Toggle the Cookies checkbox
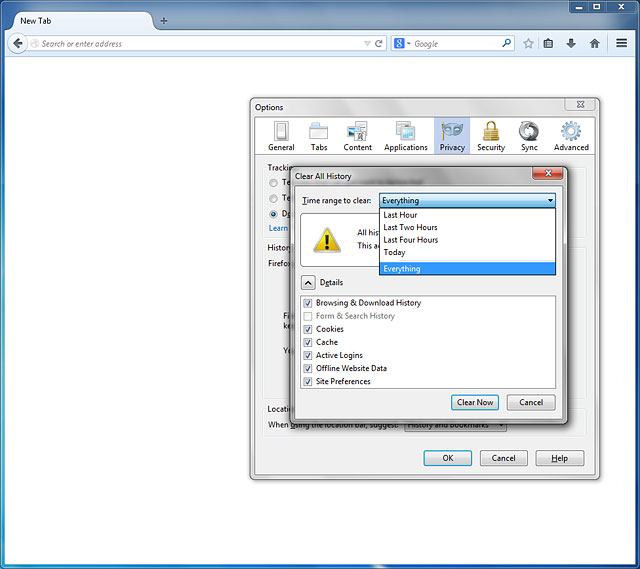The width and height of the screenshot is (640, 569). coord(308,329)
